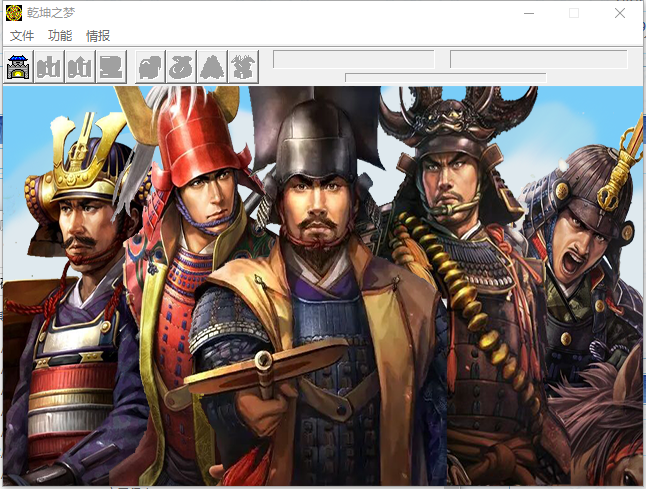Click the left empty status field in toolbar
The image size is (646, 489).
pyautogui.click(x=353, y=59)
